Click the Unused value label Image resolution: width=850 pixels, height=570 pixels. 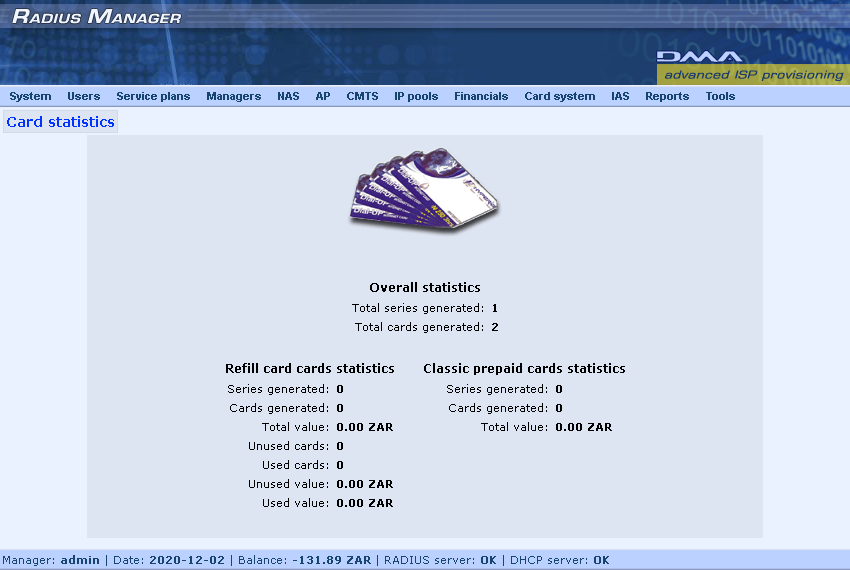pyautogui.click(x=288, y=484)
